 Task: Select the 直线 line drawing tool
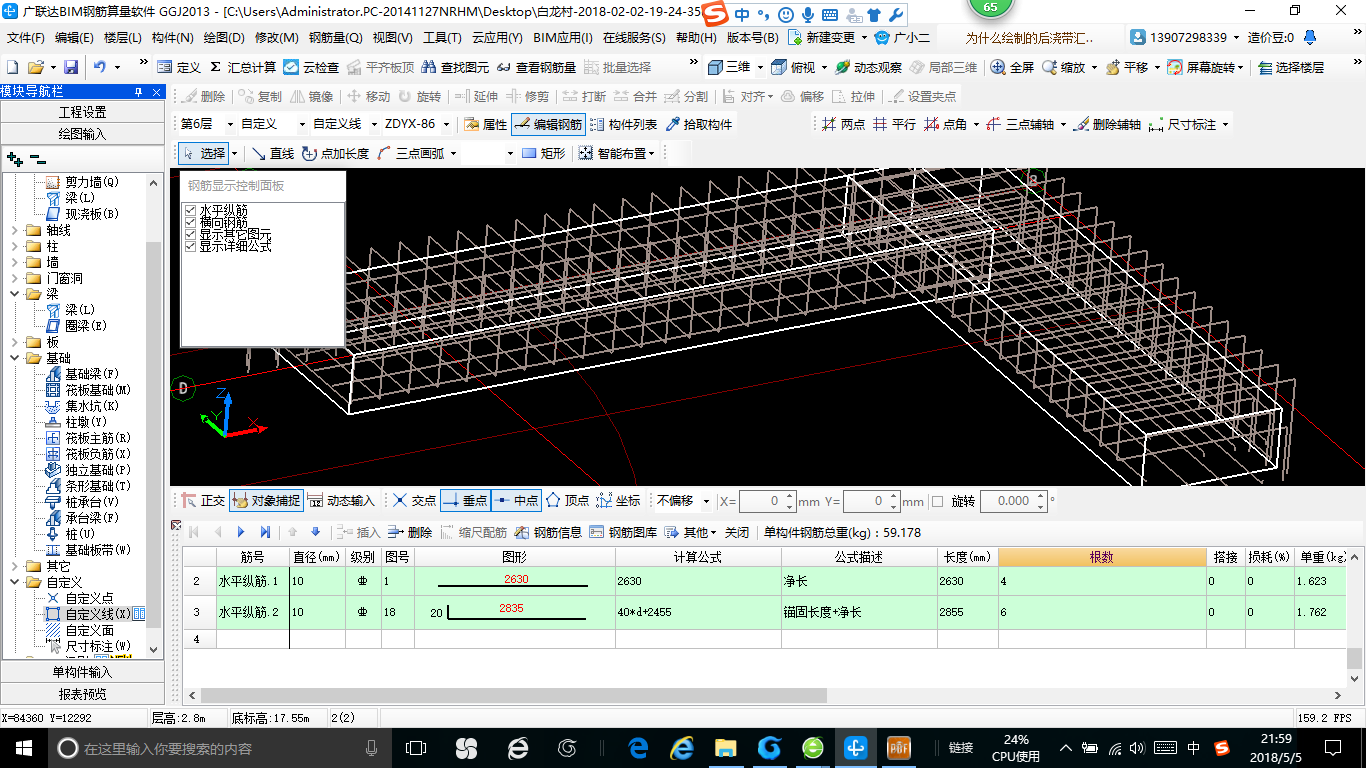[x=272, y=153]
